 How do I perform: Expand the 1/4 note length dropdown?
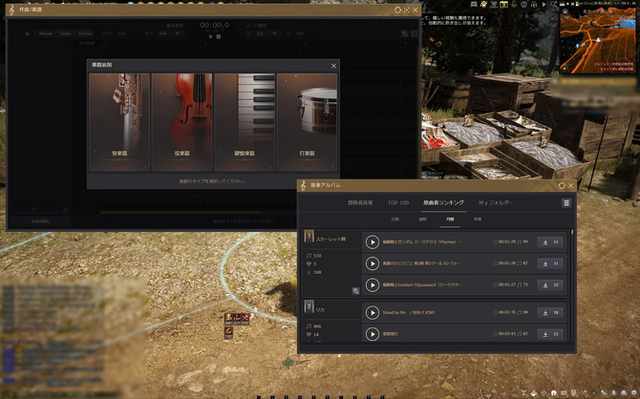coord(267,33)
